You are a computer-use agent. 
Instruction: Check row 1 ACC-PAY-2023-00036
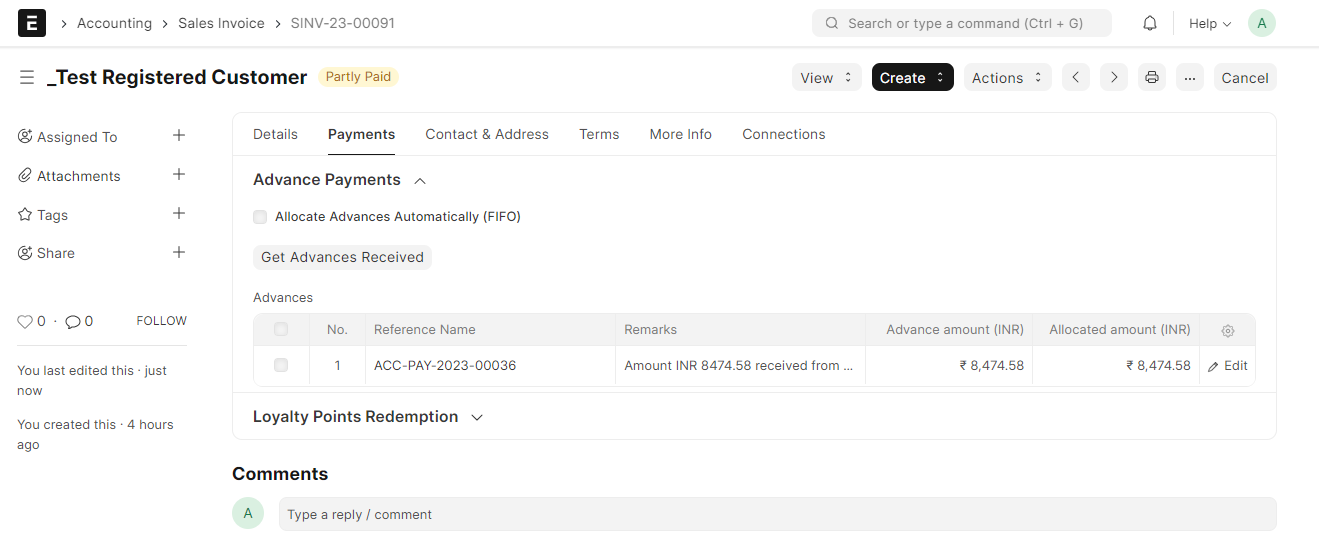(281, 365)
